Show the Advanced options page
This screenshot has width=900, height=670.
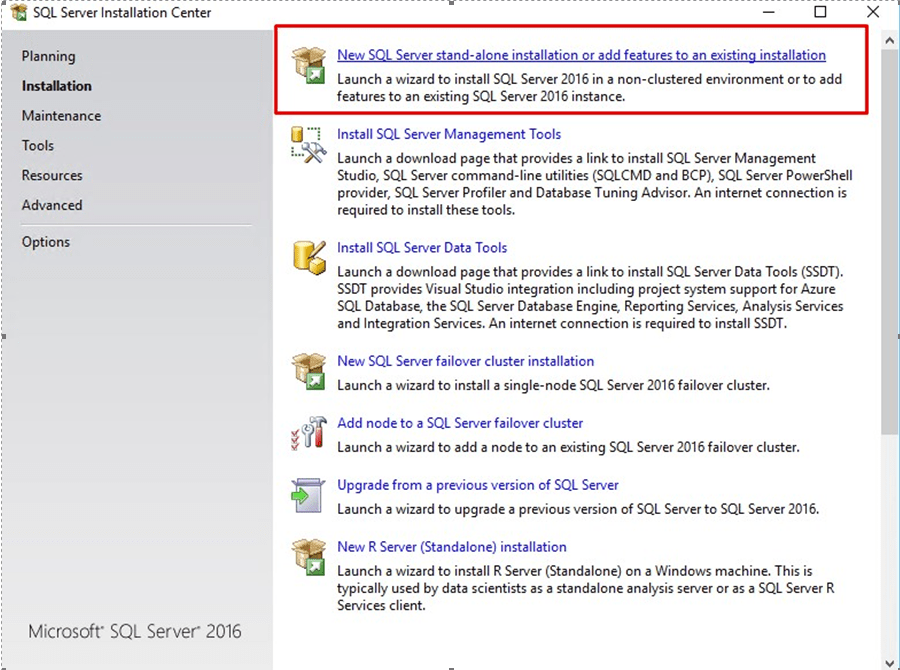click(x=52, y=205)
